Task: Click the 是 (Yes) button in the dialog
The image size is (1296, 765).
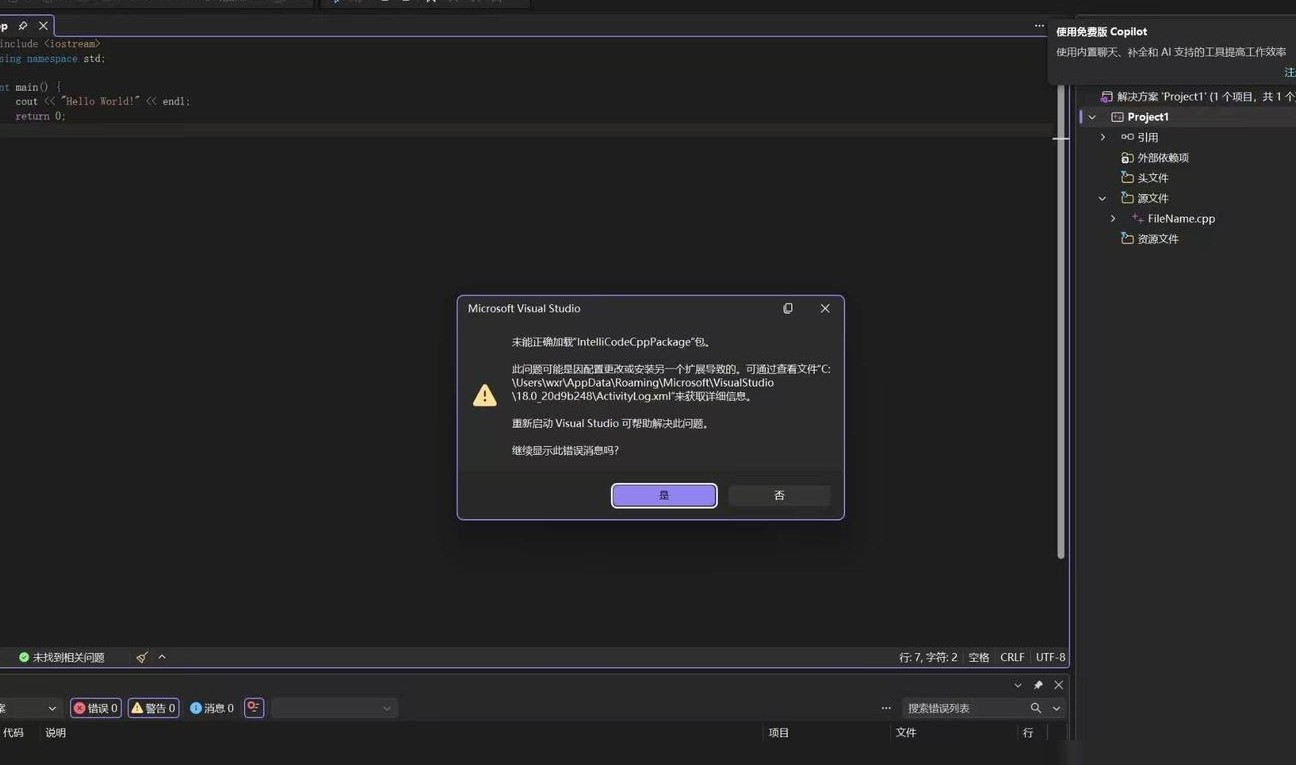Action: (x=664, y=495)
